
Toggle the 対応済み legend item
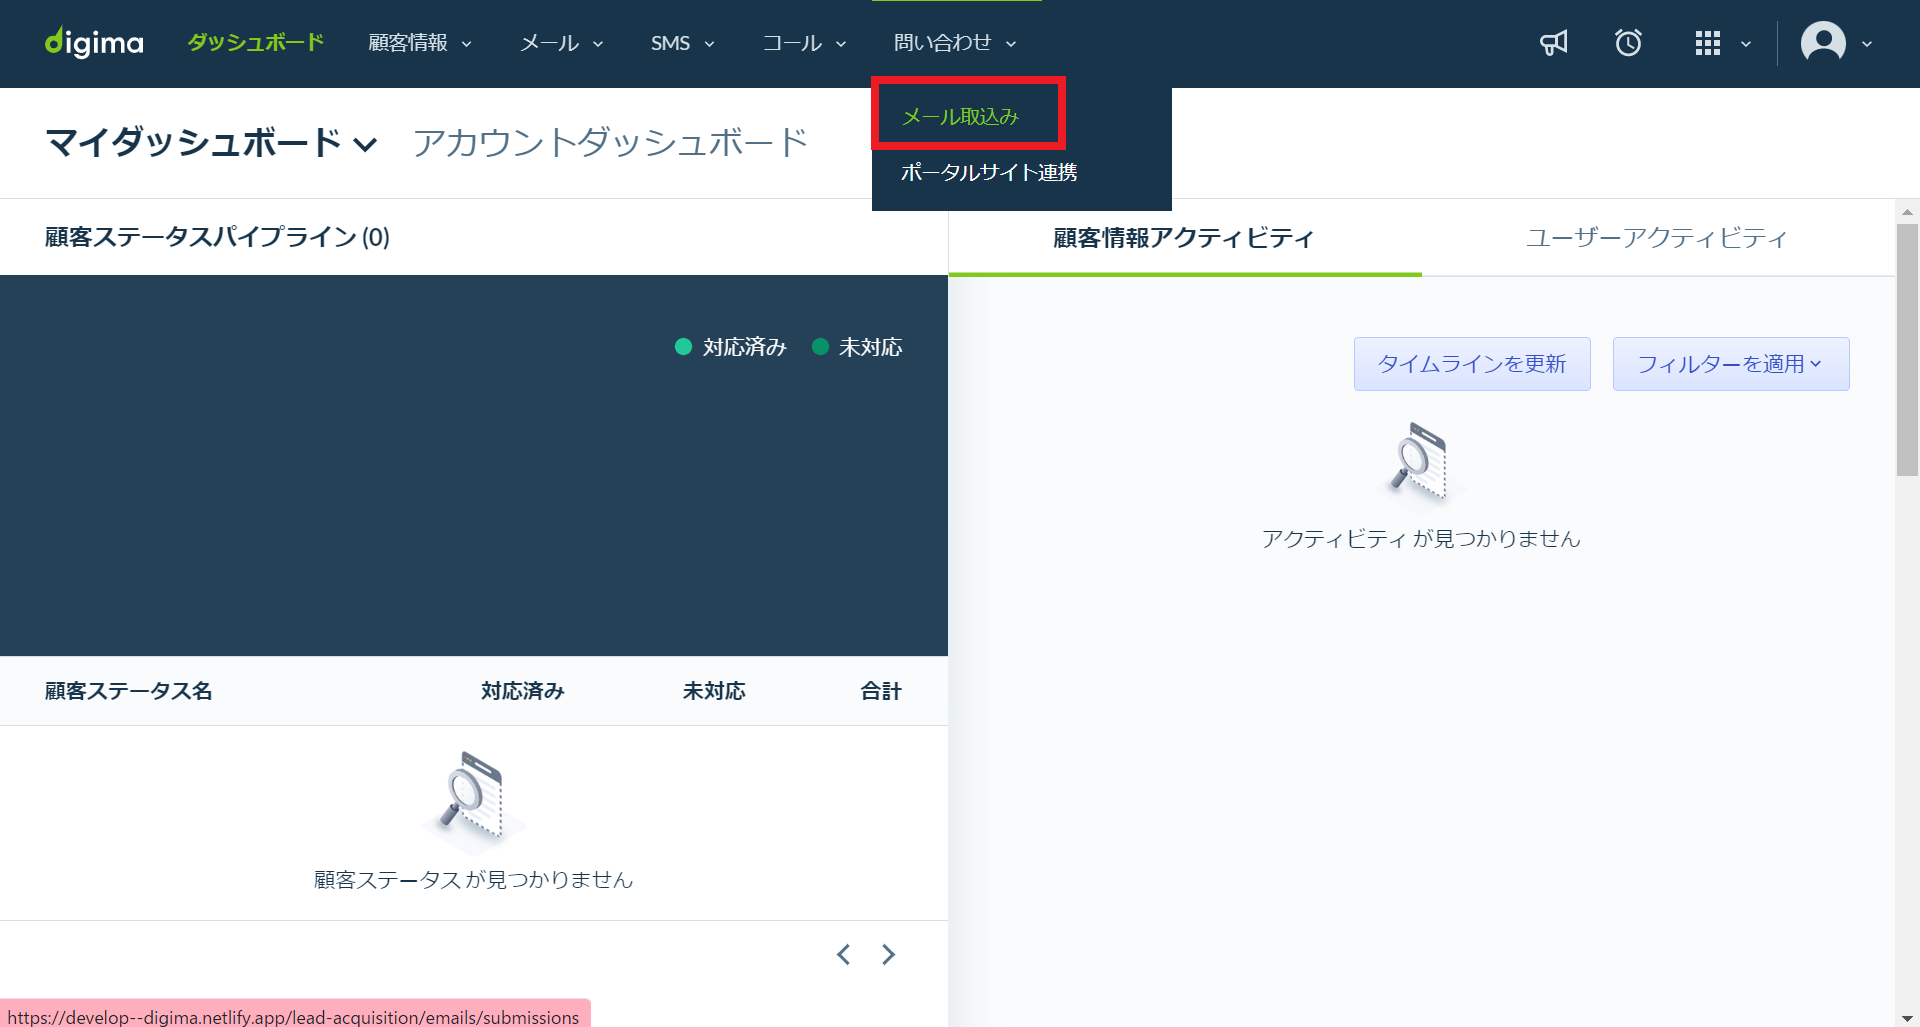point(731,347)
